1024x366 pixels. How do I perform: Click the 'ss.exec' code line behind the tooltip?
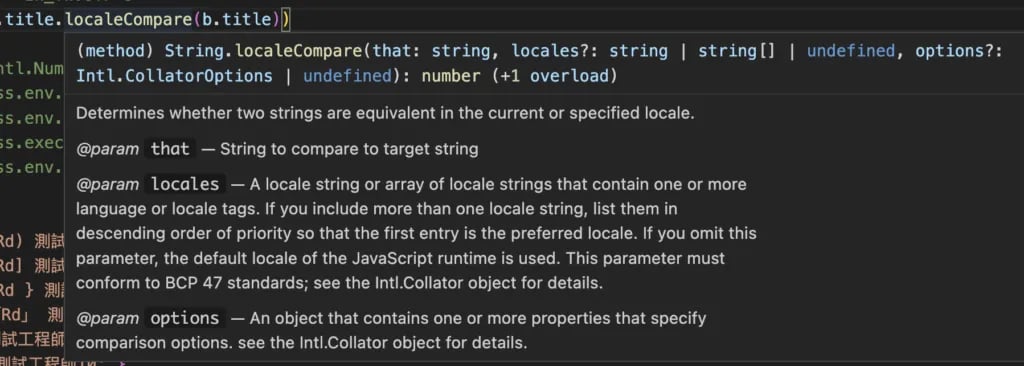point(31,142)
